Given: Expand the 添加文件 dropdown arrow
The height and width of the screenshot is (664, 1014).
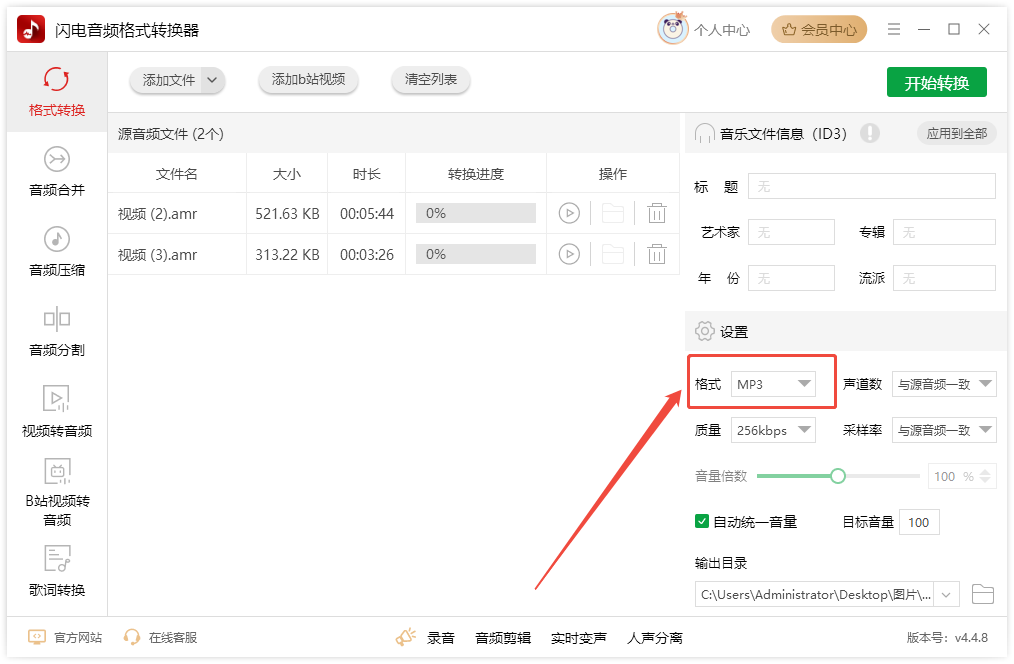Looking at the screenshot, I should click(x=212, y=80).
